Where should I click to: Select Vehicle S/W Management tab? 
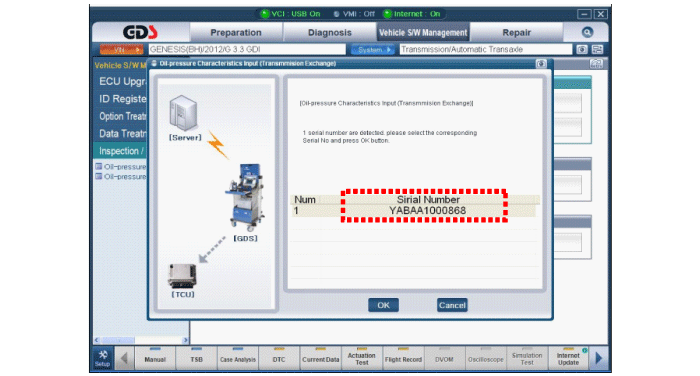423,33
